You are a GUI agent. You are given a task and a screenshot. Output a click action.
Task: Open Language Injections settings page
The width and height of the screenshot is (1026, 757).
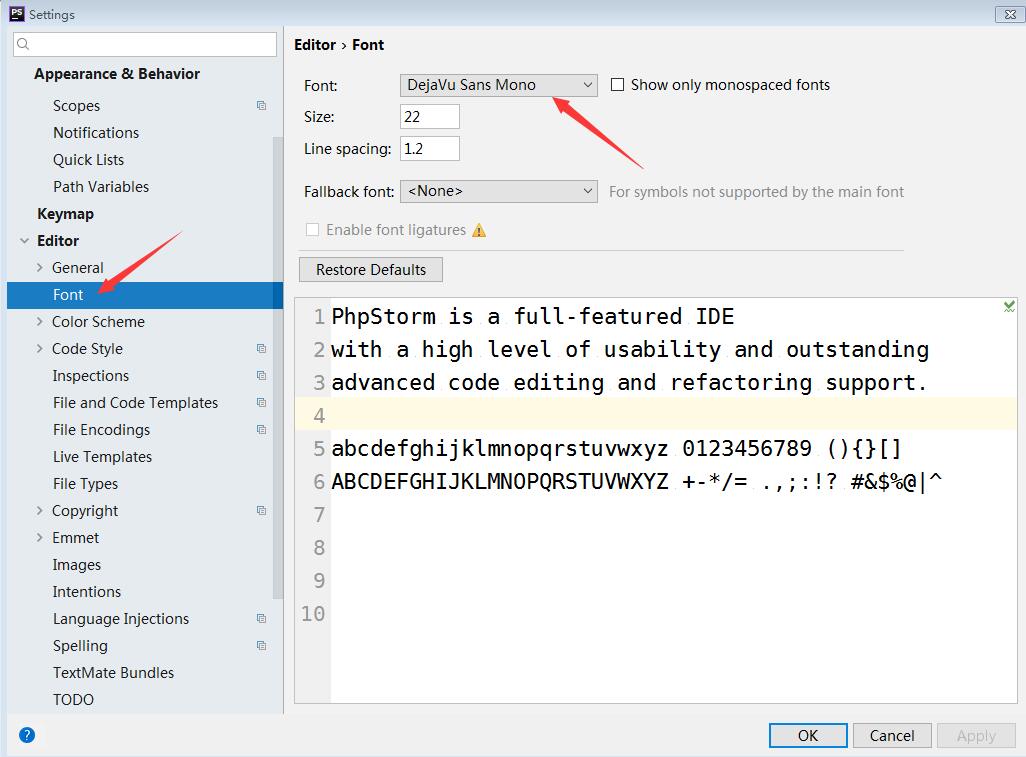pyautogui.click(x=121, y=618)
